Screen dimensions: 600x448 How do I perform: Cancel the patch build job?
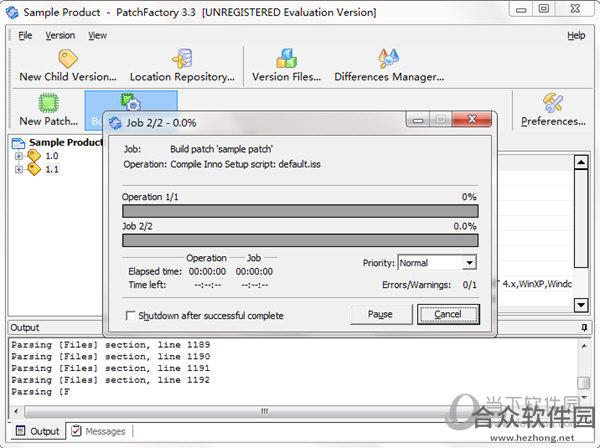pos(448,314)
